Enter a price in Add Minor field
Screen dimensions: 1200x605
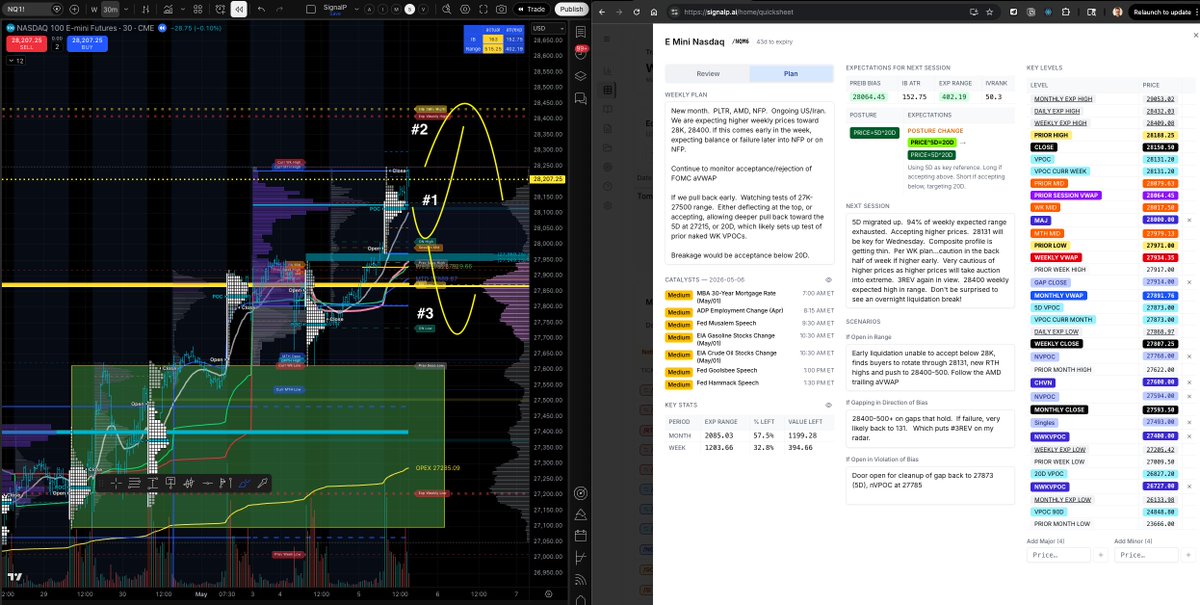click(1145, 554)
